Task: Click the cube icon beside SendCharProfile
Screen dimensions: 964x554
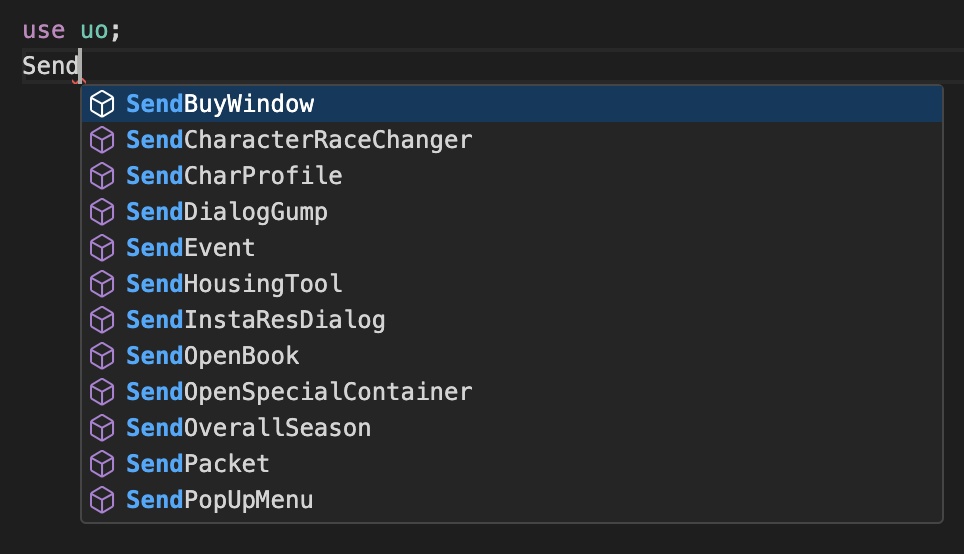Action: (102, 176)
